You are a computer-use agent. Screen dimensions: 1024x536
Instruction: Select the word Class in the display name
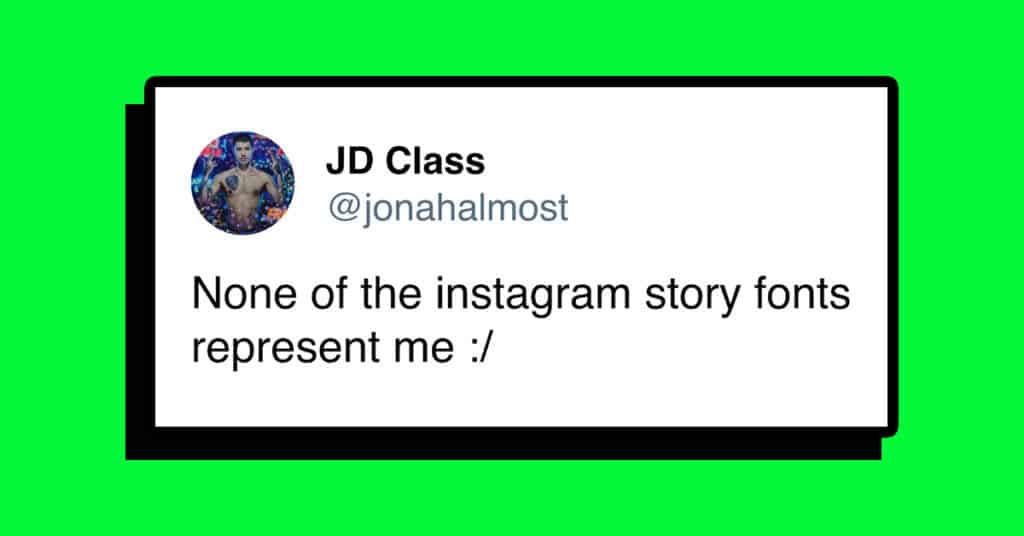pos(435,161)
